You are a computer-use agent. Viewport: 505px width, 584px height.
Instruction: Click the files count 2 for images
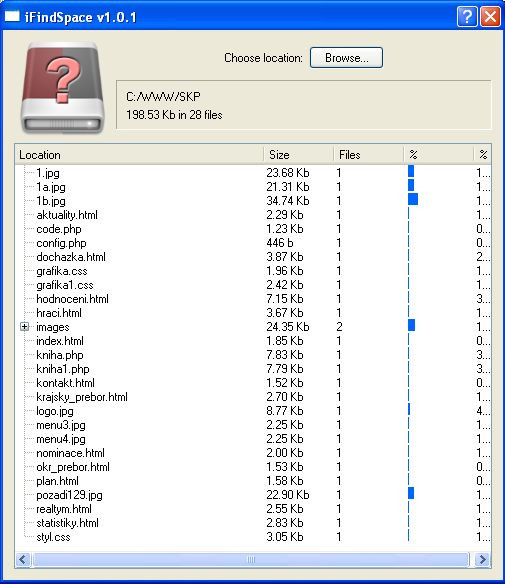339,327
